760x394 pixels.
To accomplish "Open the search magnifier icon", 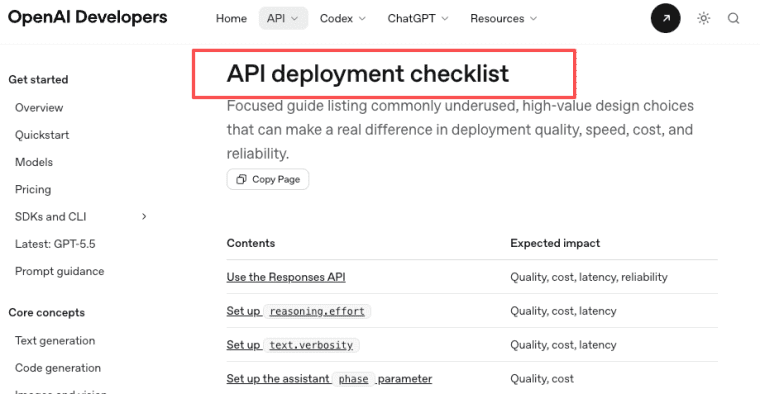I will coord(733,18).
